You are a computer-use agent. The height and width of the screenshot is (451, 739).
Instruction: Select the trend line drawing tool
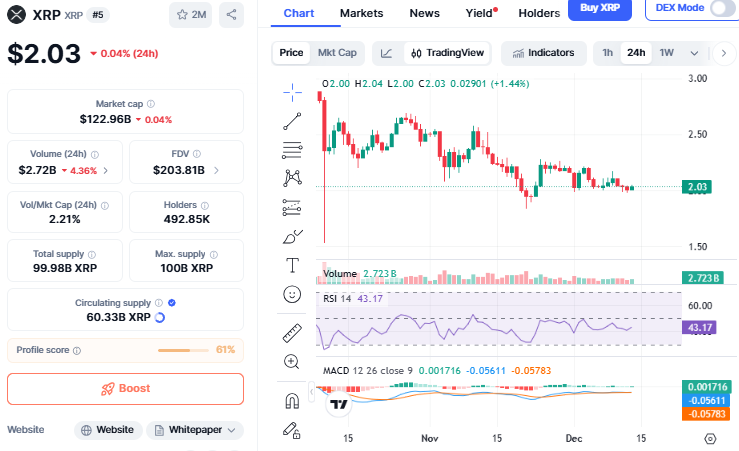[292, 121]
